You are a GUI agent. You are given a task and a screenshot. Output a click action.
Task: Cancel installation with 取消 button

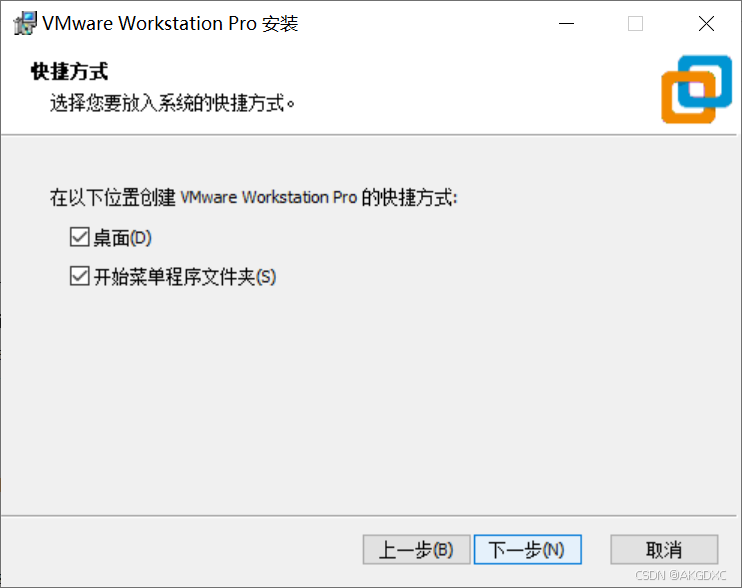[664, 550]
